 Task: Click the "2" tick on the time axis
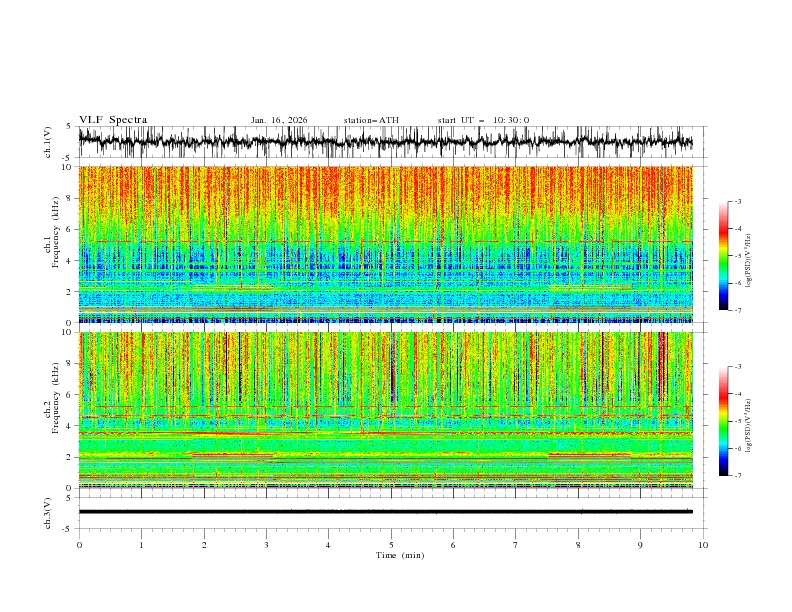click(x=204, y=545)
